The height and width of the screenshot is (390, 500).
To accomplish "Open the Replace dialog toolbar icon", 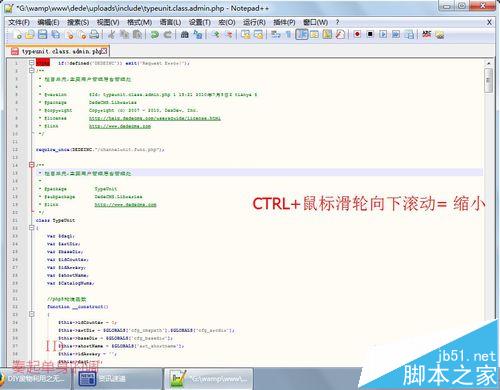I will coord(198,34).
